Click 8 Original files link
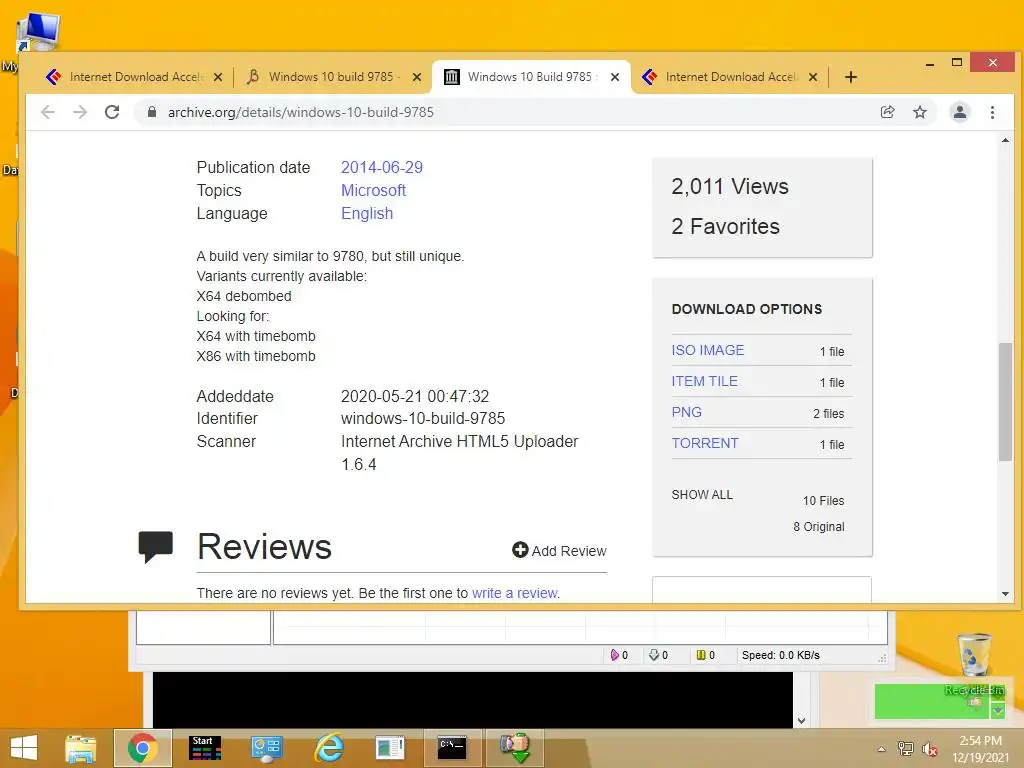 click(x=819, y=526)
